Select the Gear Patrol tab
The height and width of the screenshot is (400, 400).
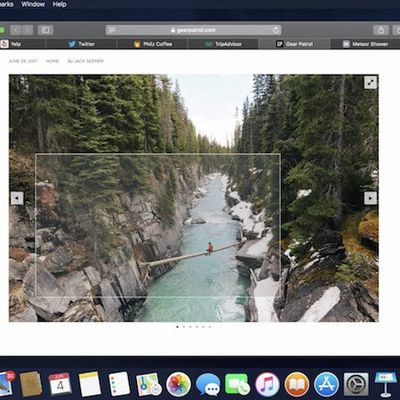coord(295,44)
